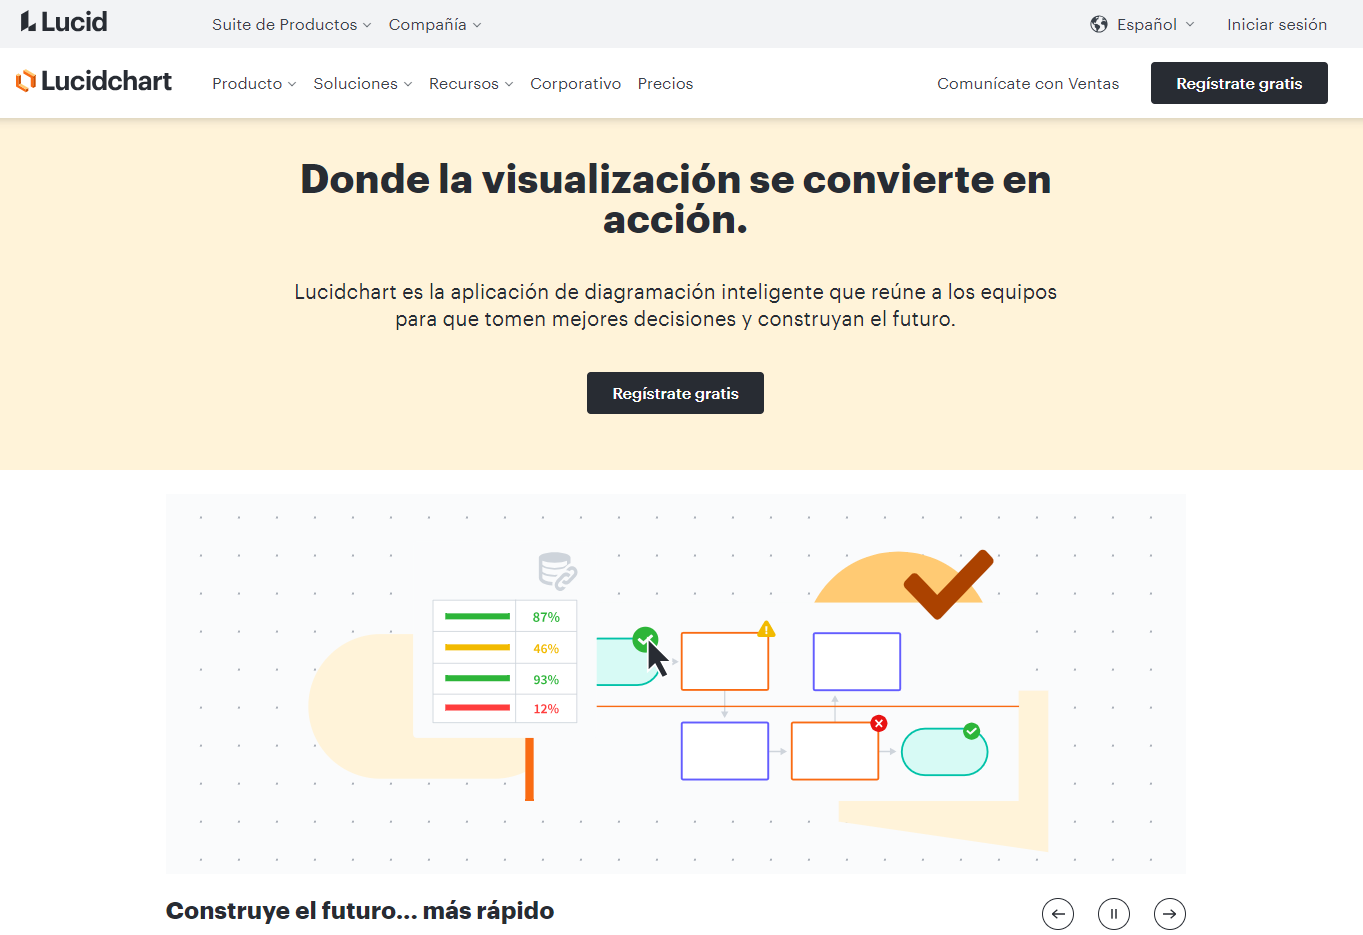Click the Lucidchart logo
Screen dimensions: 1363x935
[x=94, y=81]
